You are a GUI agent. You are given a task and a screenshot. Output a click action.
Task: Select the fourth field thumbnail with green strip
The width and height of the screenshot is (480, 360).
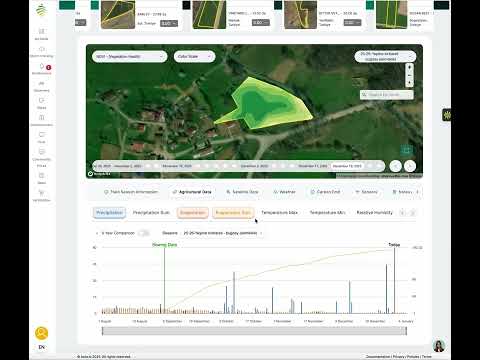pyautogui.click(x=392, y=15)
